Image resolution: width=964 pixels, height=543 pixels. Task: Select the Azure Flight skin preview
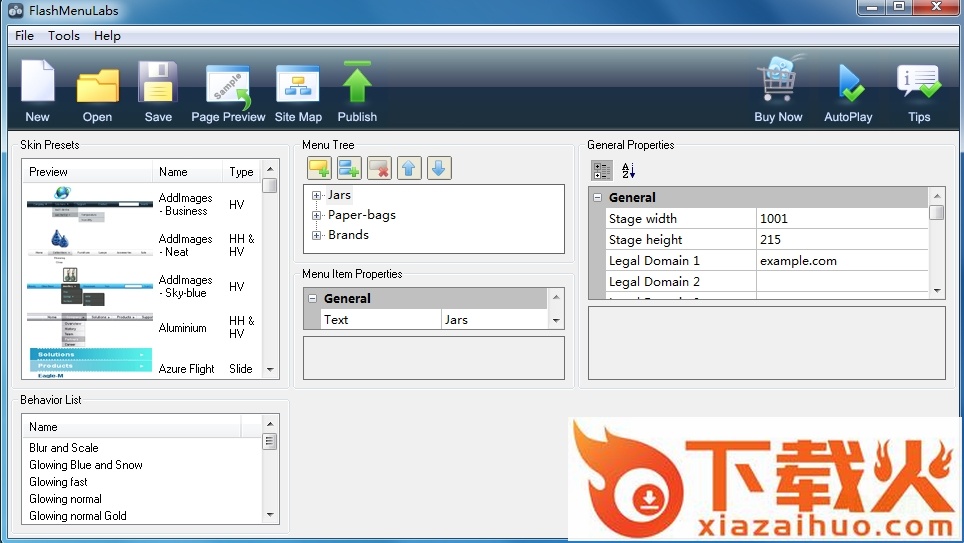click(90, 364)
